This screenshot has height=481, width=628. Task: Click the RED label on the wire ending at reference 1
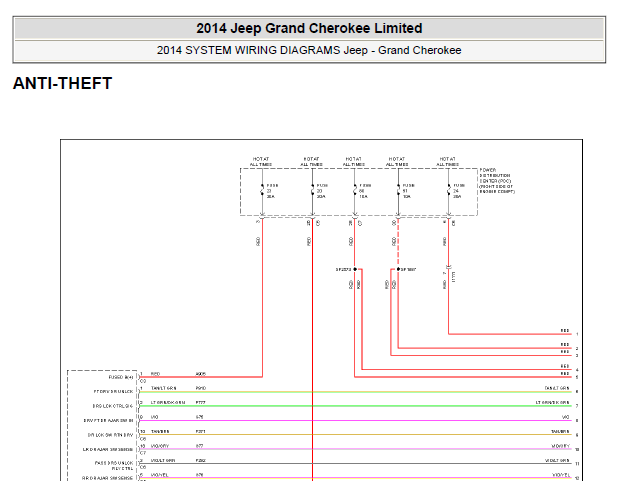[565, 330]
